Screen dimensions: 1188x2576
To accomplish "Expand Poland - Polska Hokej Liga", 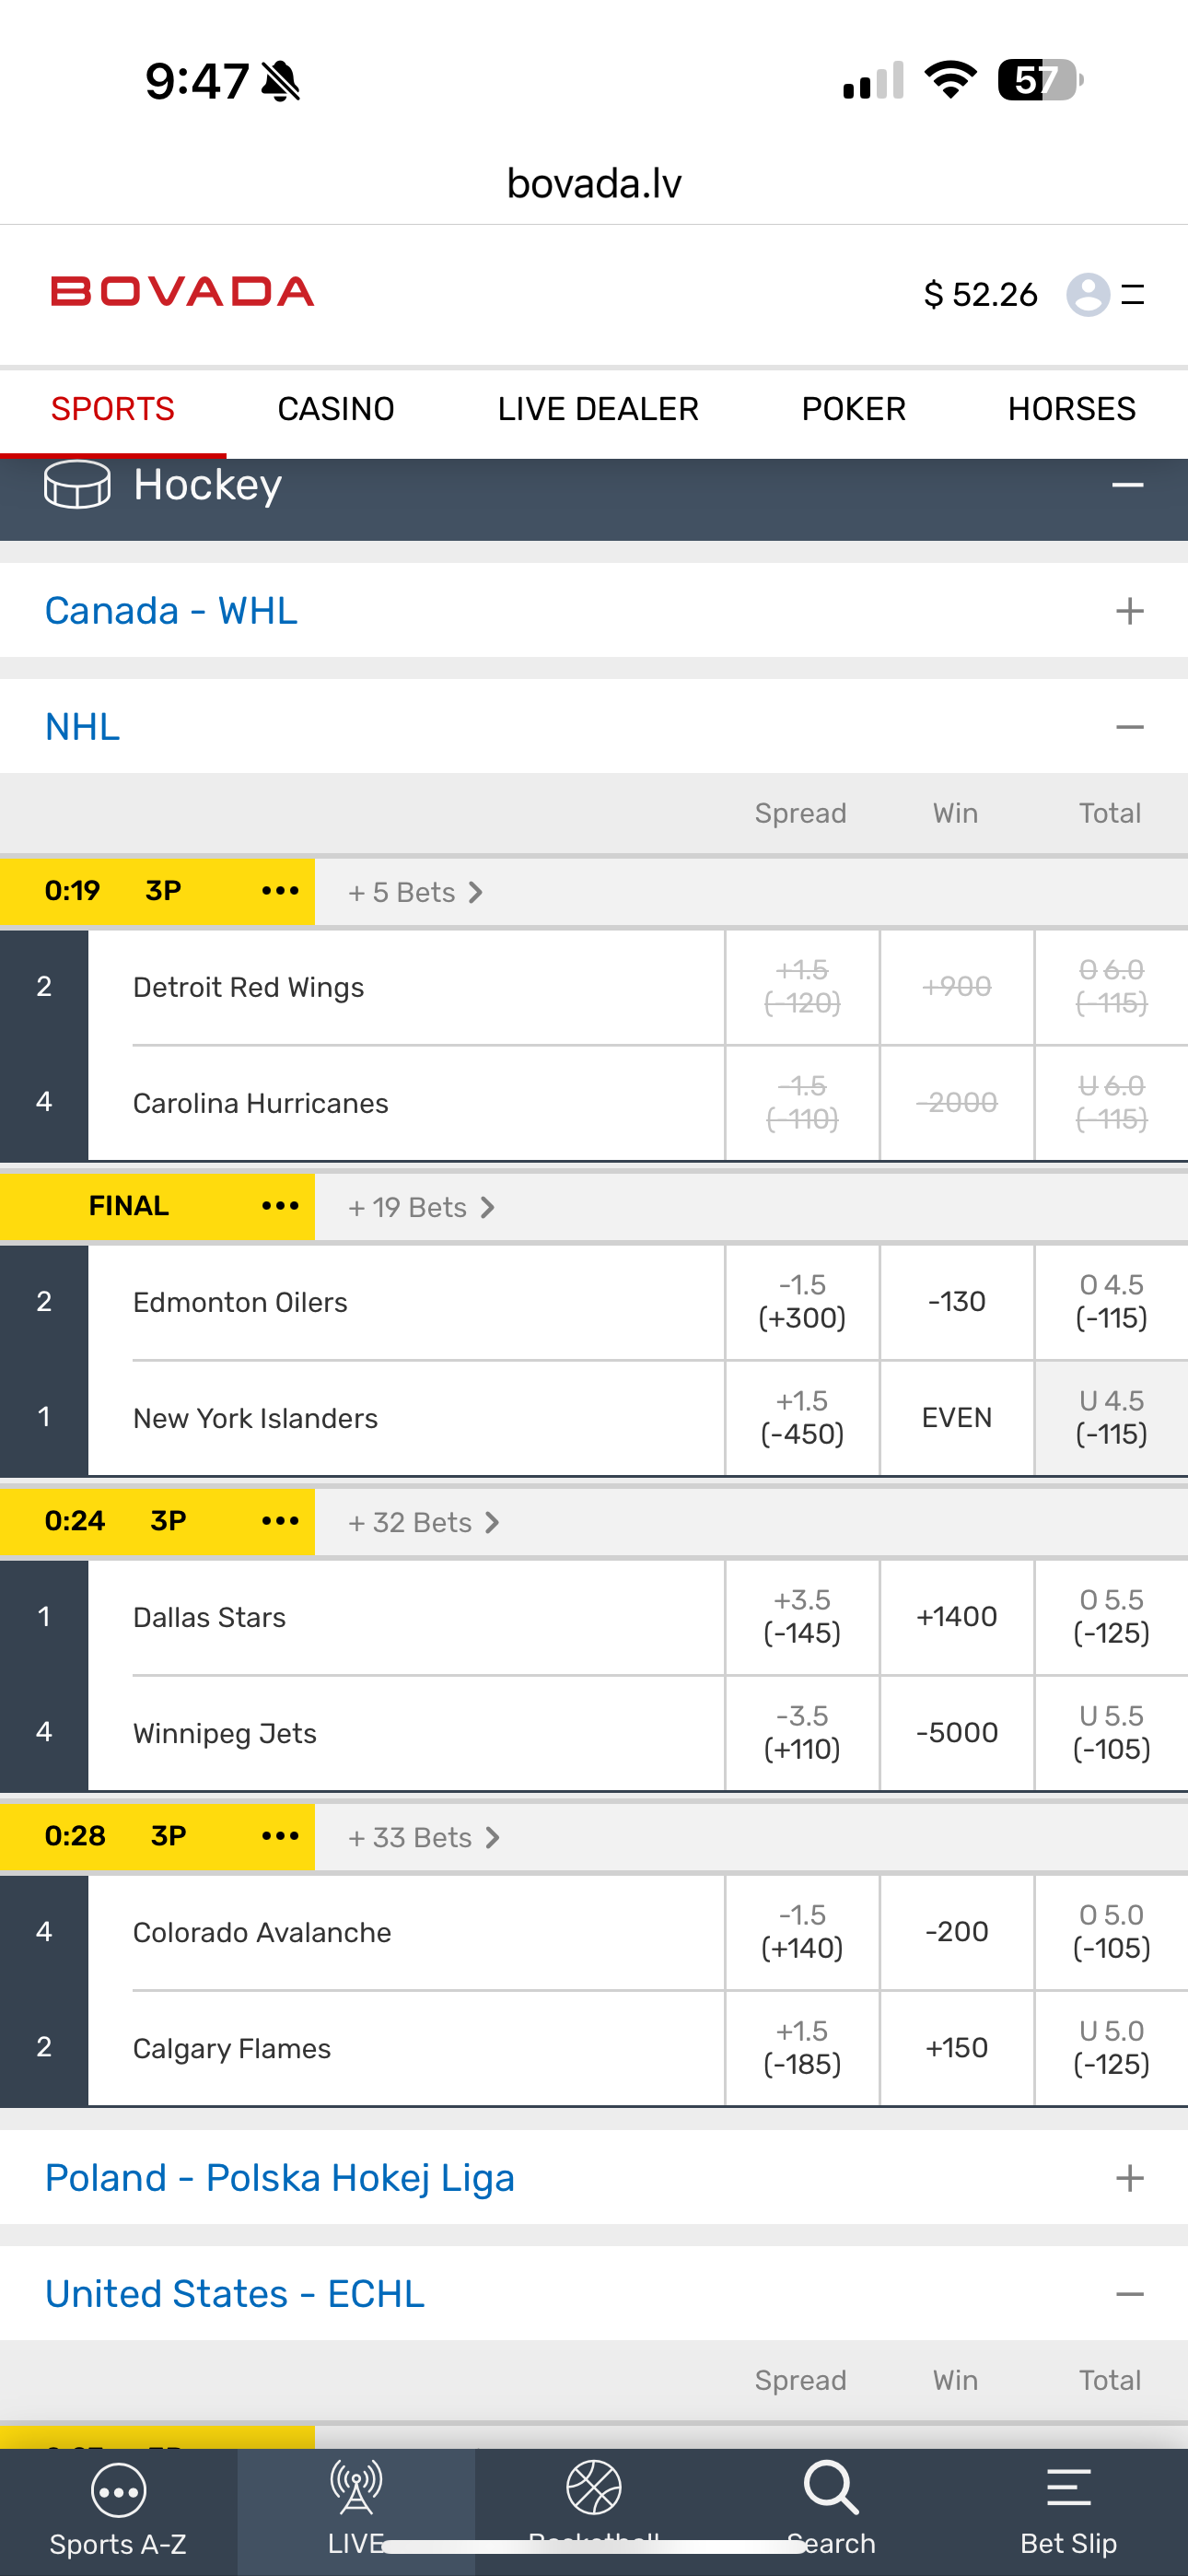I will point(1129,2178).
